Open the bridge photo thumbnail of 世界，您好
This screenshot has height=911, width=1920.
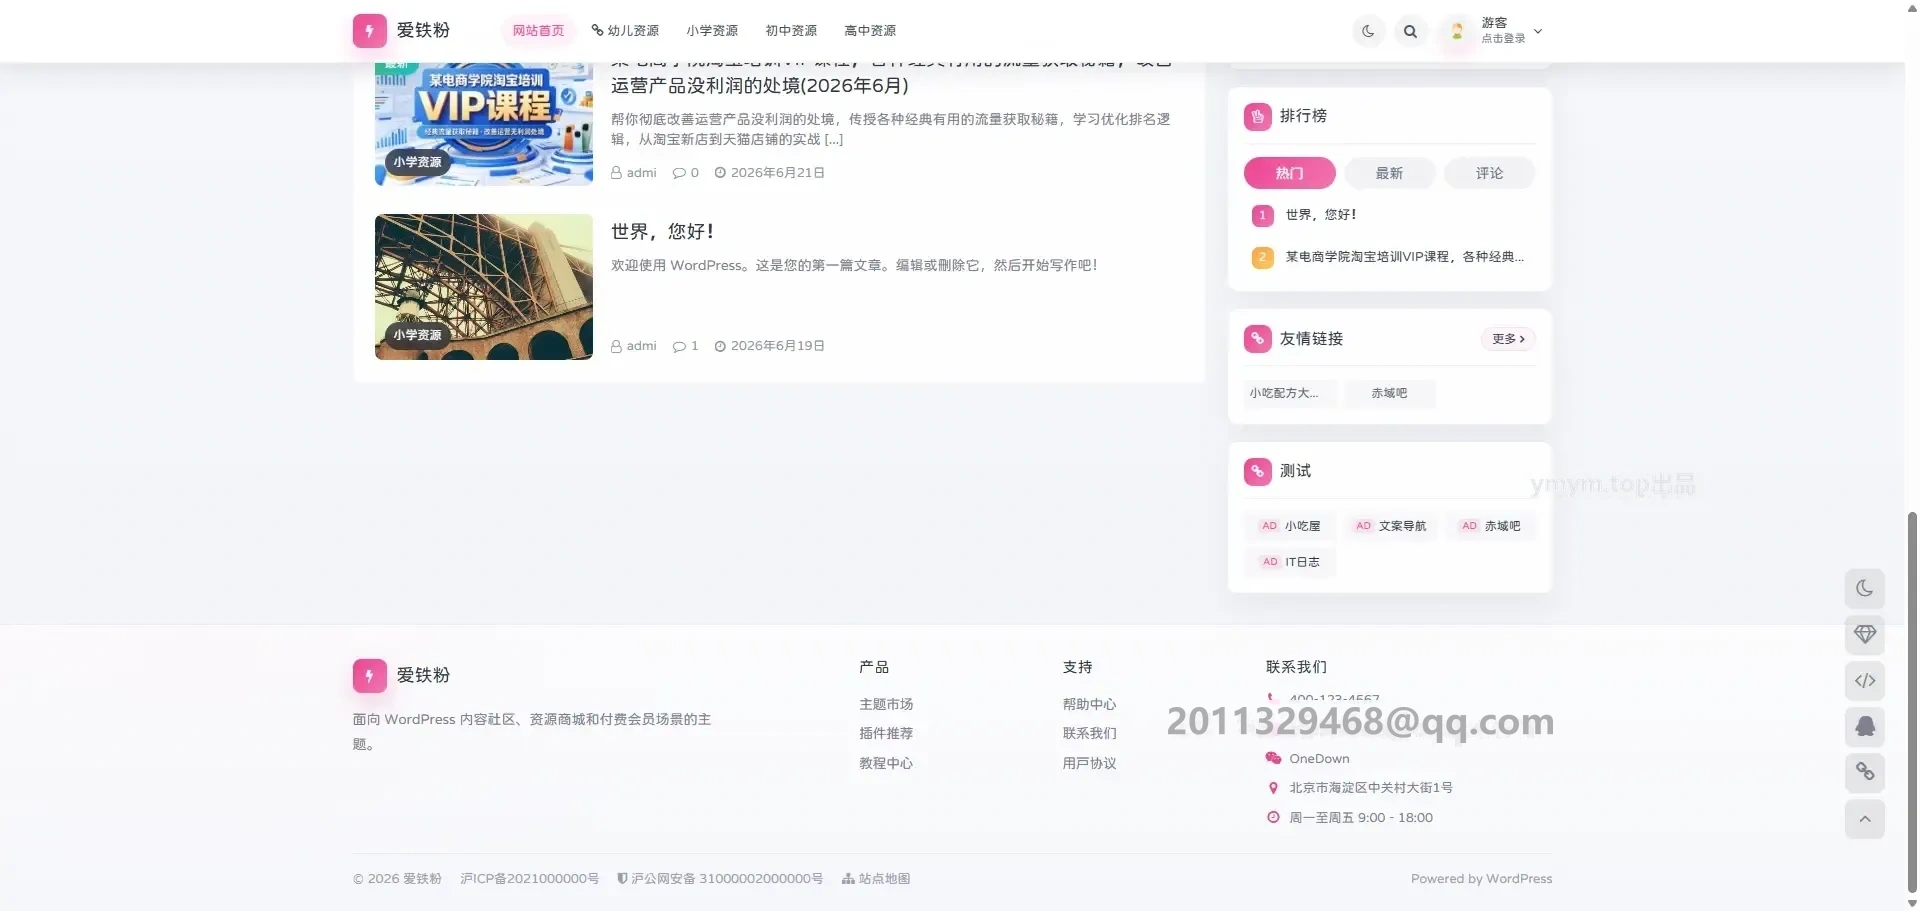484,287
